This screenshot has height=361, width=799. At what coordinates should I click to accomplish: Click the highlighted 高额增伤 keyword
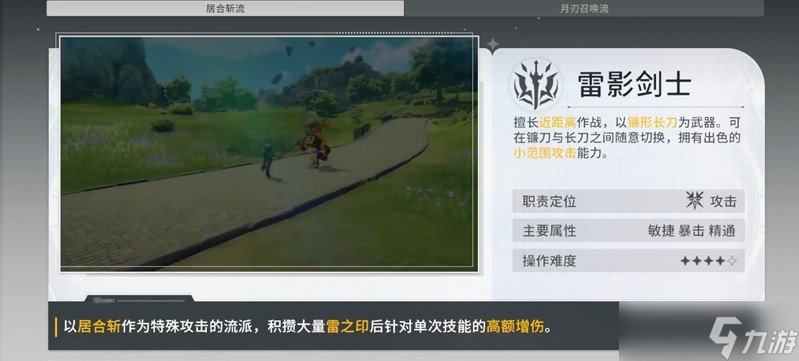[x=515, y=326]
